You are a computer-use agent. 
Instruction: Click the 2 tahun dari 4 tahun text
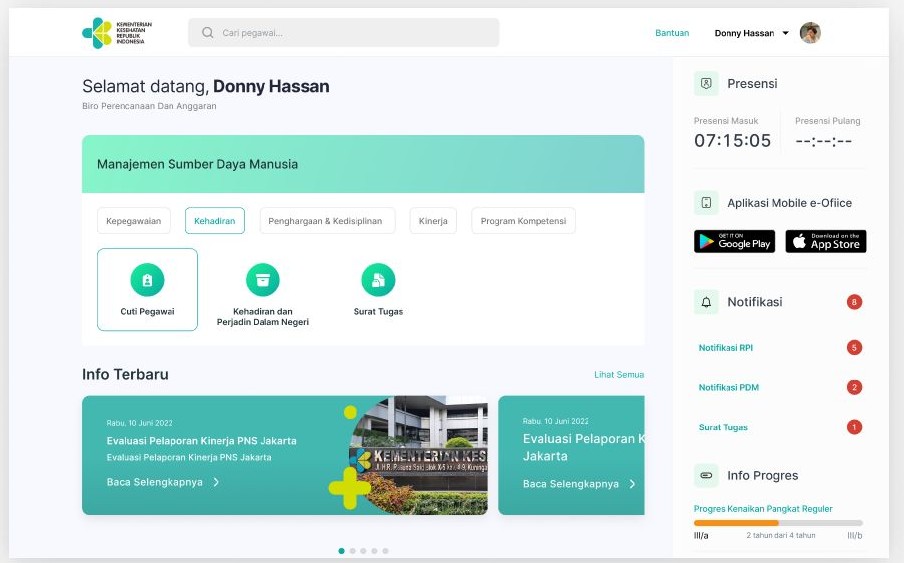781,535
